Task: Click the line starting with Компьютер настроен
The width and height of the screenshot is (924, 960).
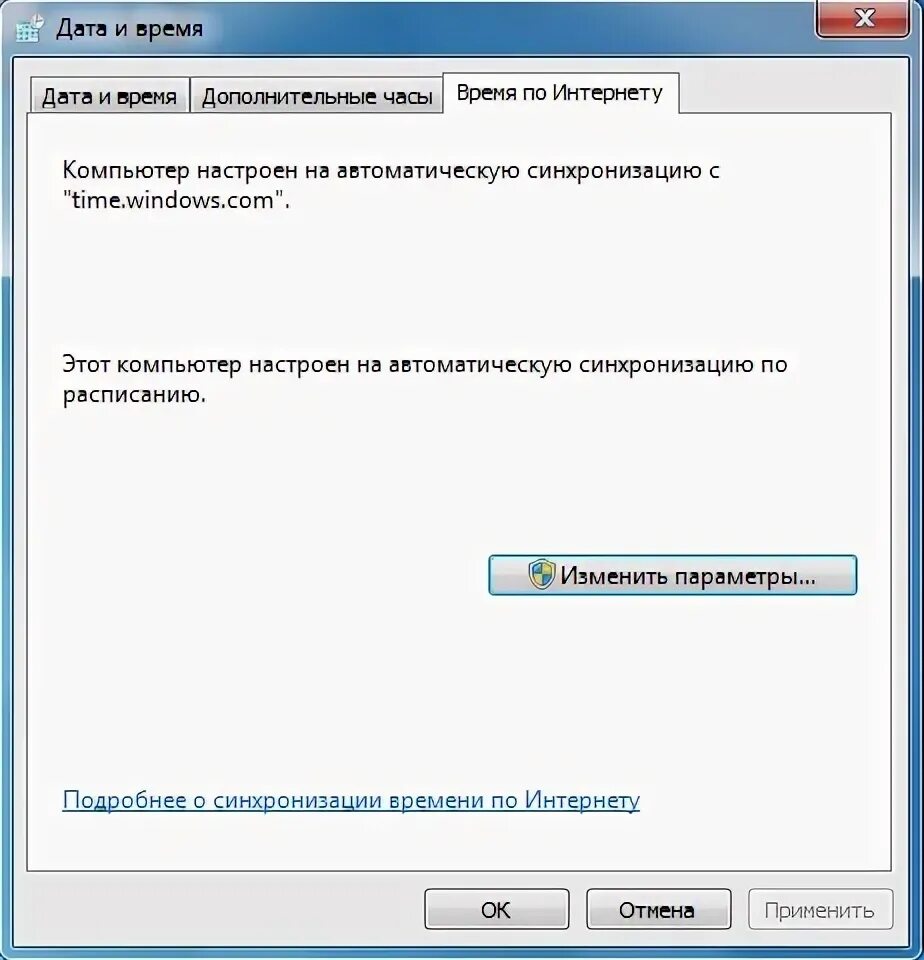Action: point(391,170)
